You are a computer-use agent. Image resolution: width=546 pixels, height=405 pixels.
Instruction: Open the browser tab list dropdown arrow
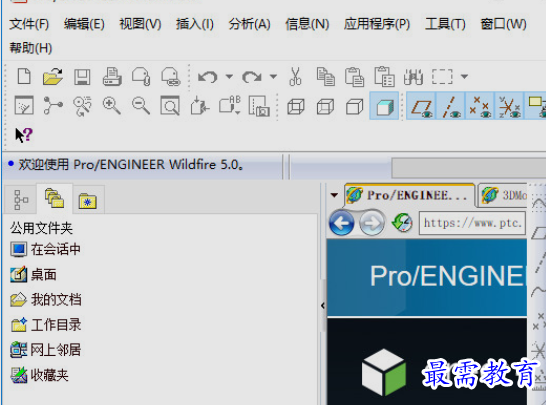pyautogui.click(x=334, y=195)
